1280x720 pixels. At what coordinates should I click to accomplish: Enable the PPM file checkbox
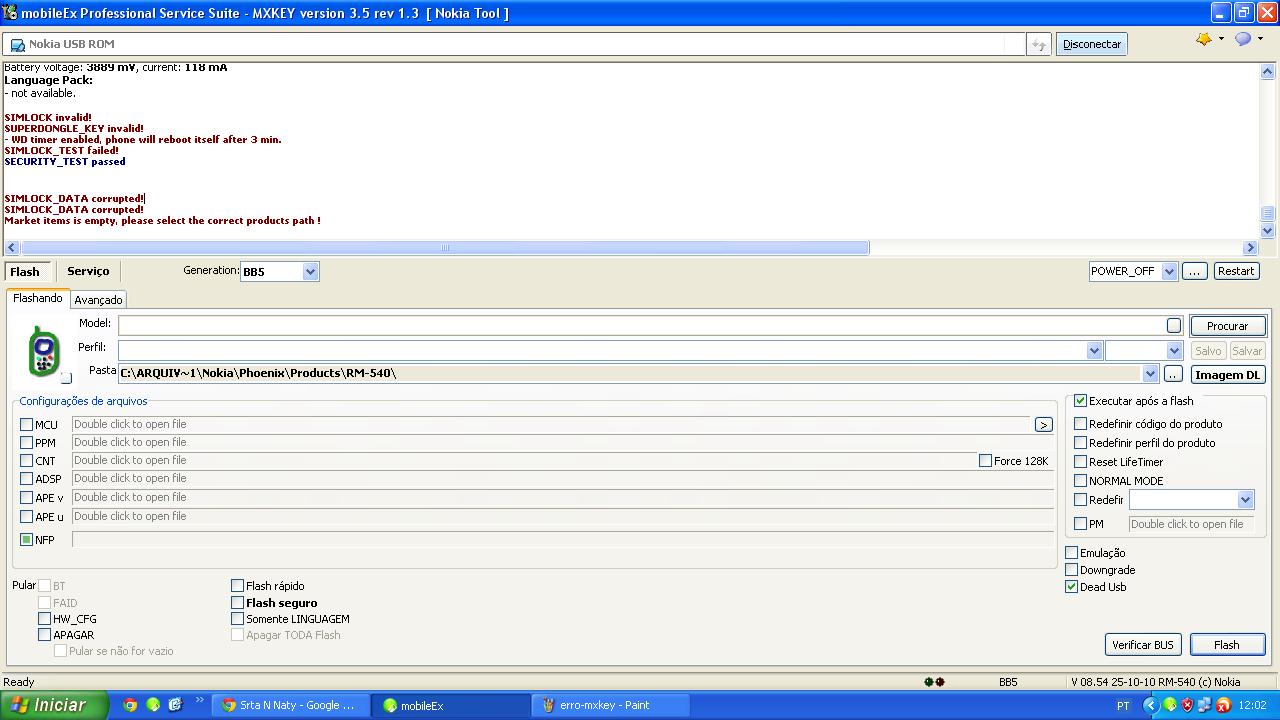(26, 443)
